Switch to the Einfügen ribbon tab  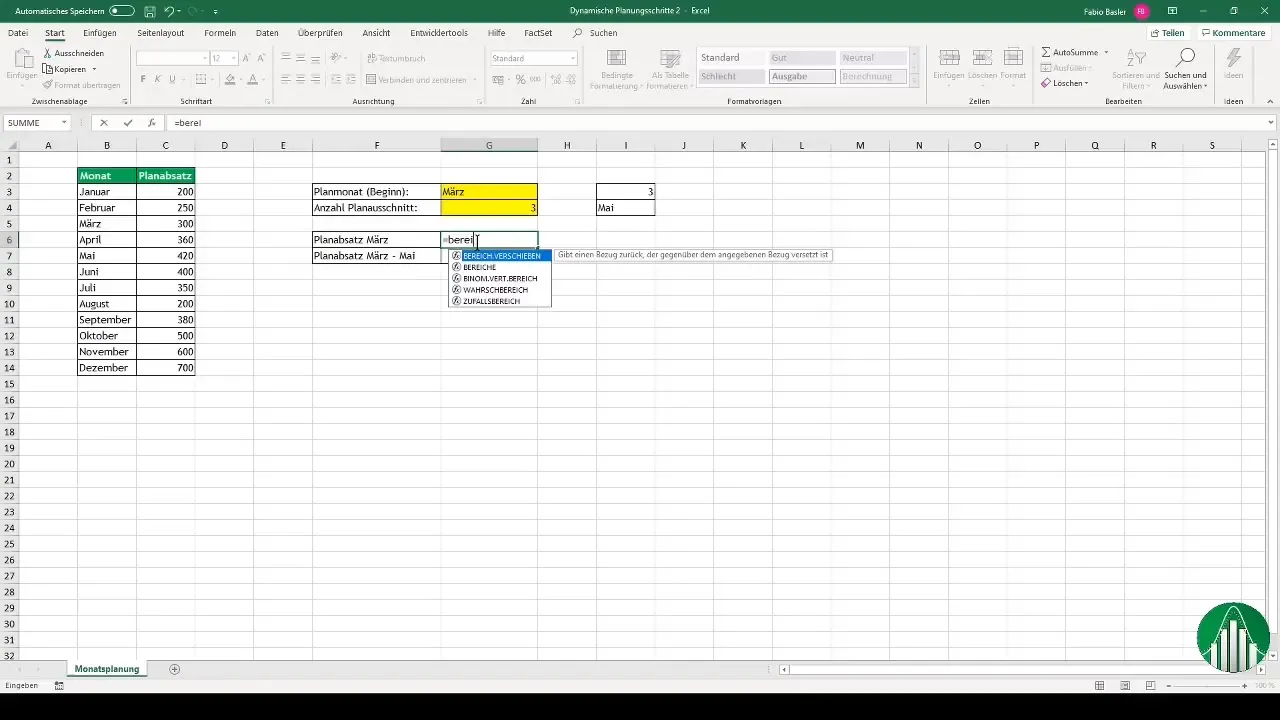pyautogui.click(x=100, y=33)
